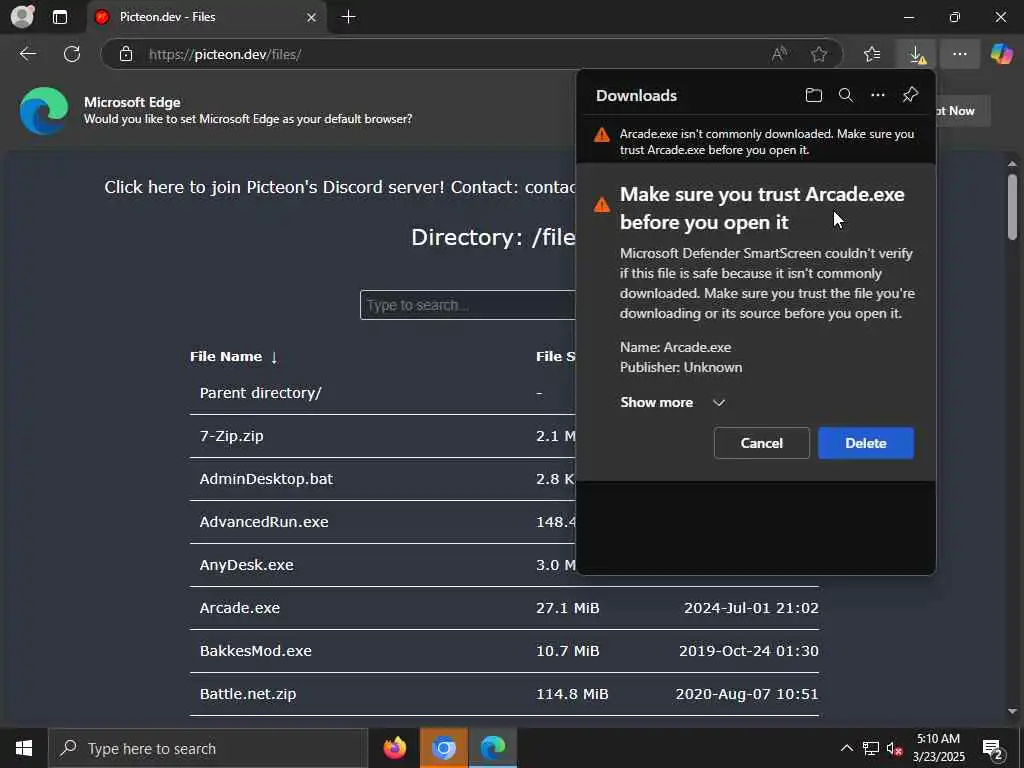This screenshot has height=768, width=1024.
Task: Download AdminDesktop.bat
Action: [266, 479]
